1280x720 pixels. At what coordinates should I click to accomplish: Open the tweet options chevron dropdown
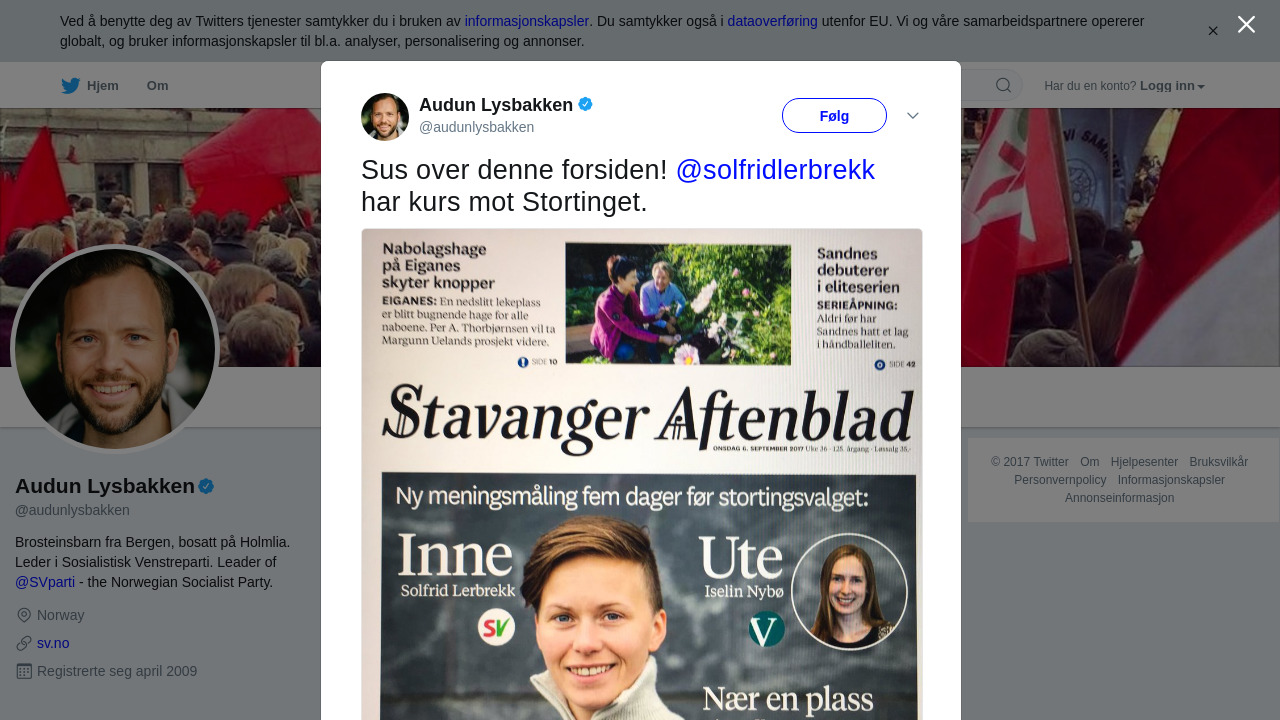pyautogui.click(x=913, y=116)
